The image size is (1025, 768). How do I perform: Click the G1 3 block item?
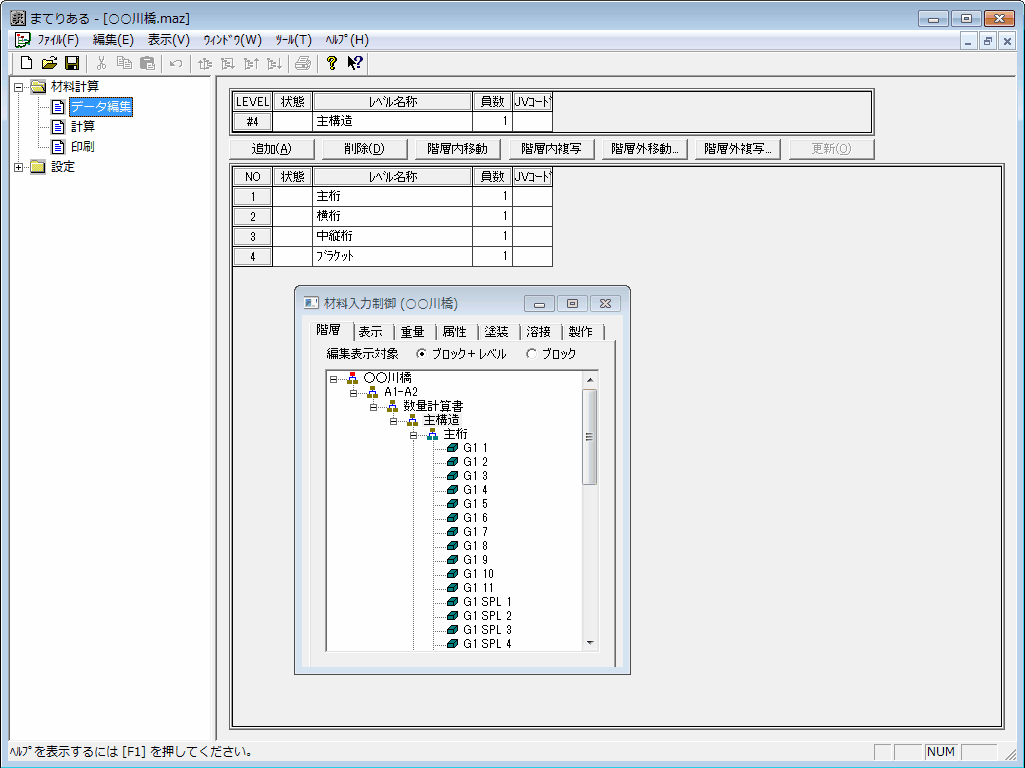point(475,476)
